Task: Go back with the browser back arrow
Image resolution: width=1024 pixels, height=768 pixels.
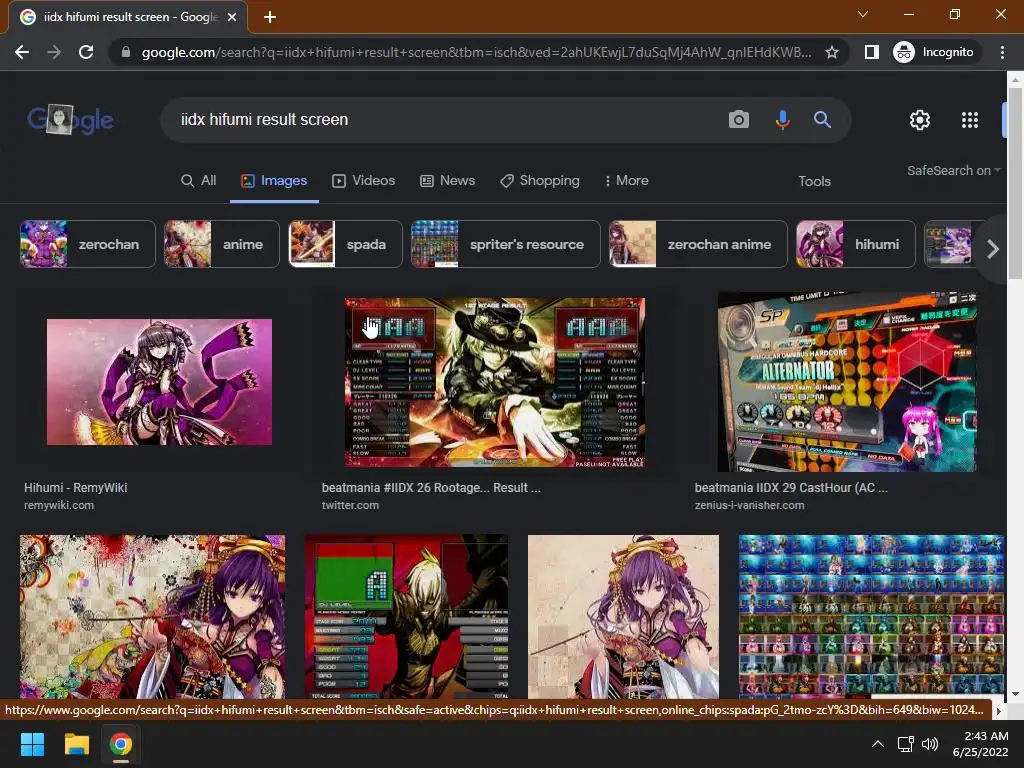Action: coord(22,52)
